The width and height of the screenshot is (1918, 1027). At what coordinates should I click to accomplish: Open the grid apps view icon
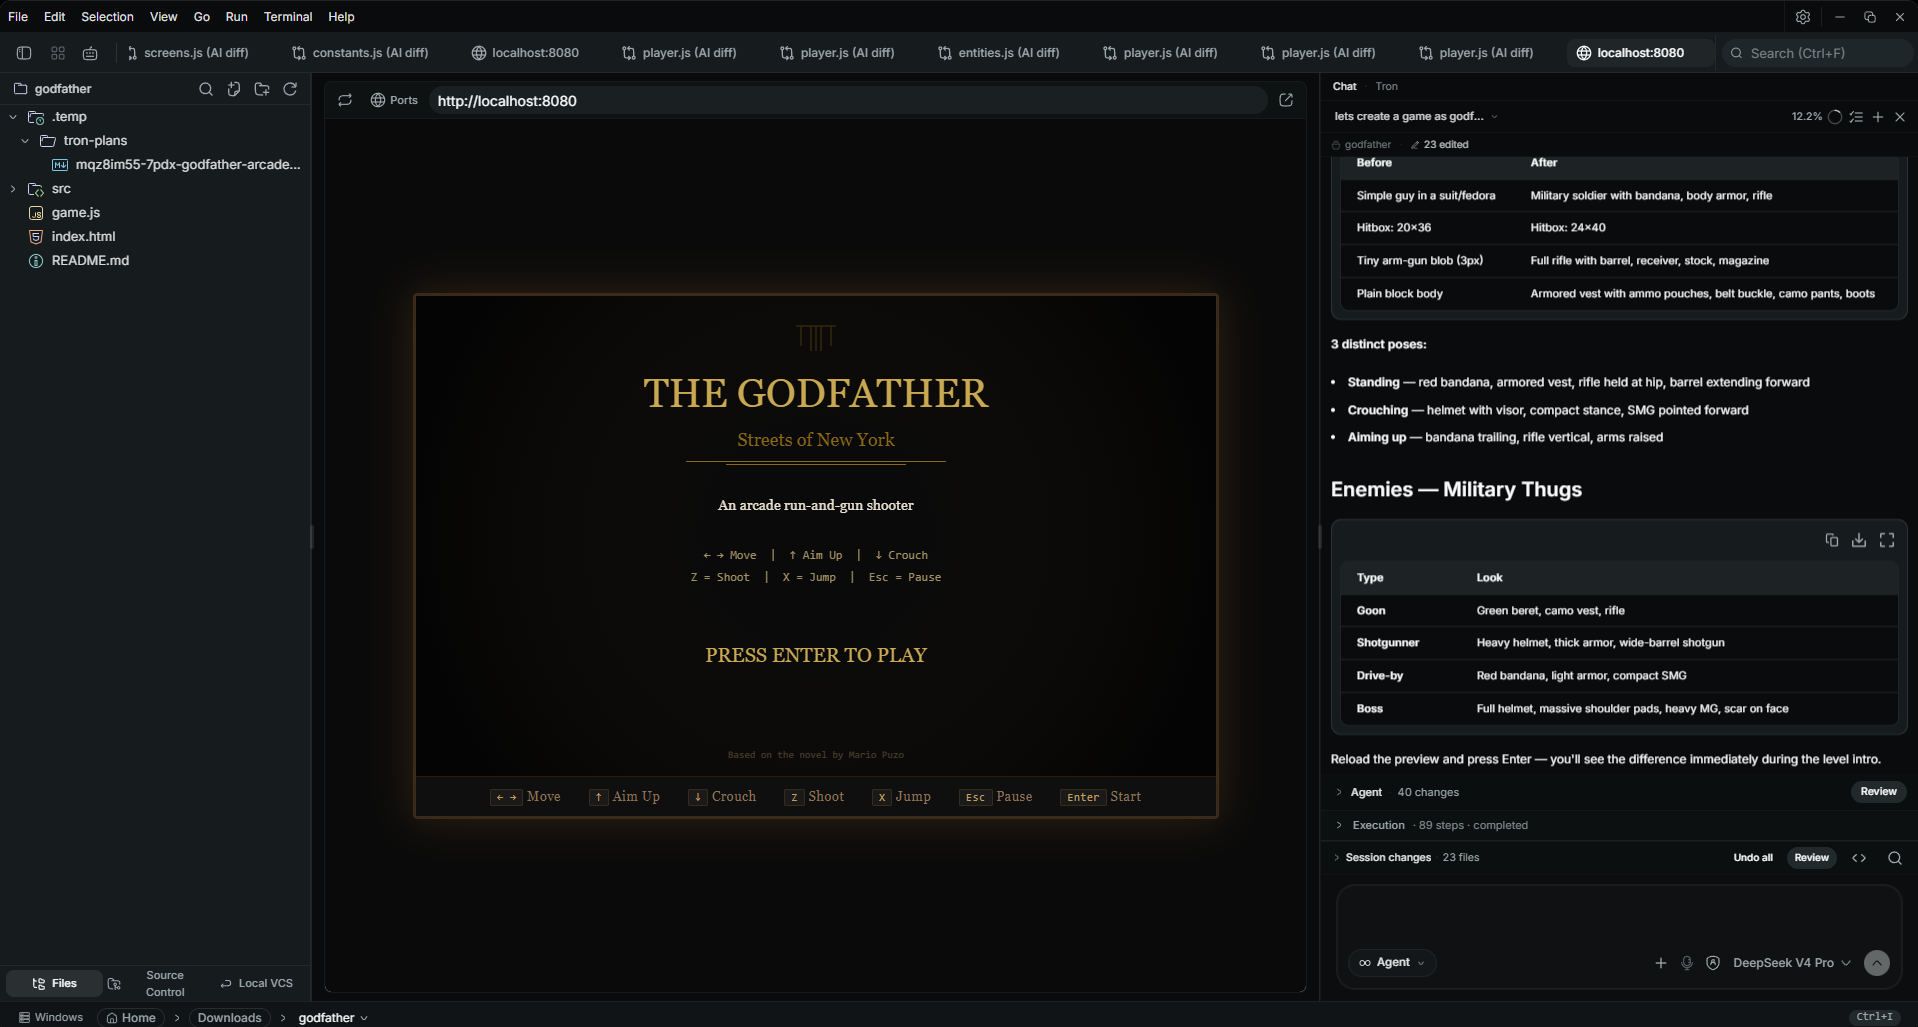pyautogui.click(x=58, y=53)
